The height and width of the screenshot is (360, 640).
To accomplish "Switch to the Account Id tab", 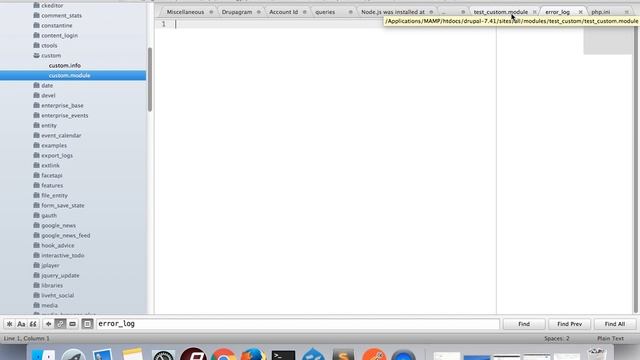I will [283, 12].
